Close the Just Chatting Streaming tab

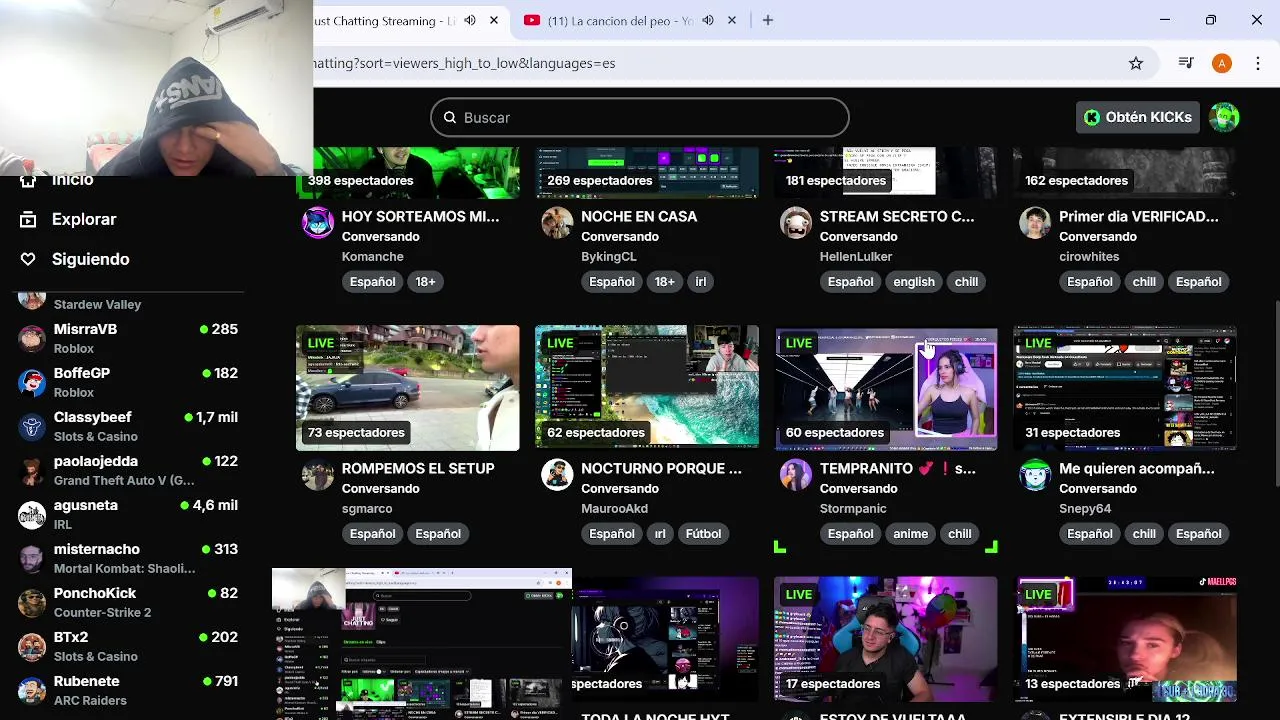tap(494, 20)
